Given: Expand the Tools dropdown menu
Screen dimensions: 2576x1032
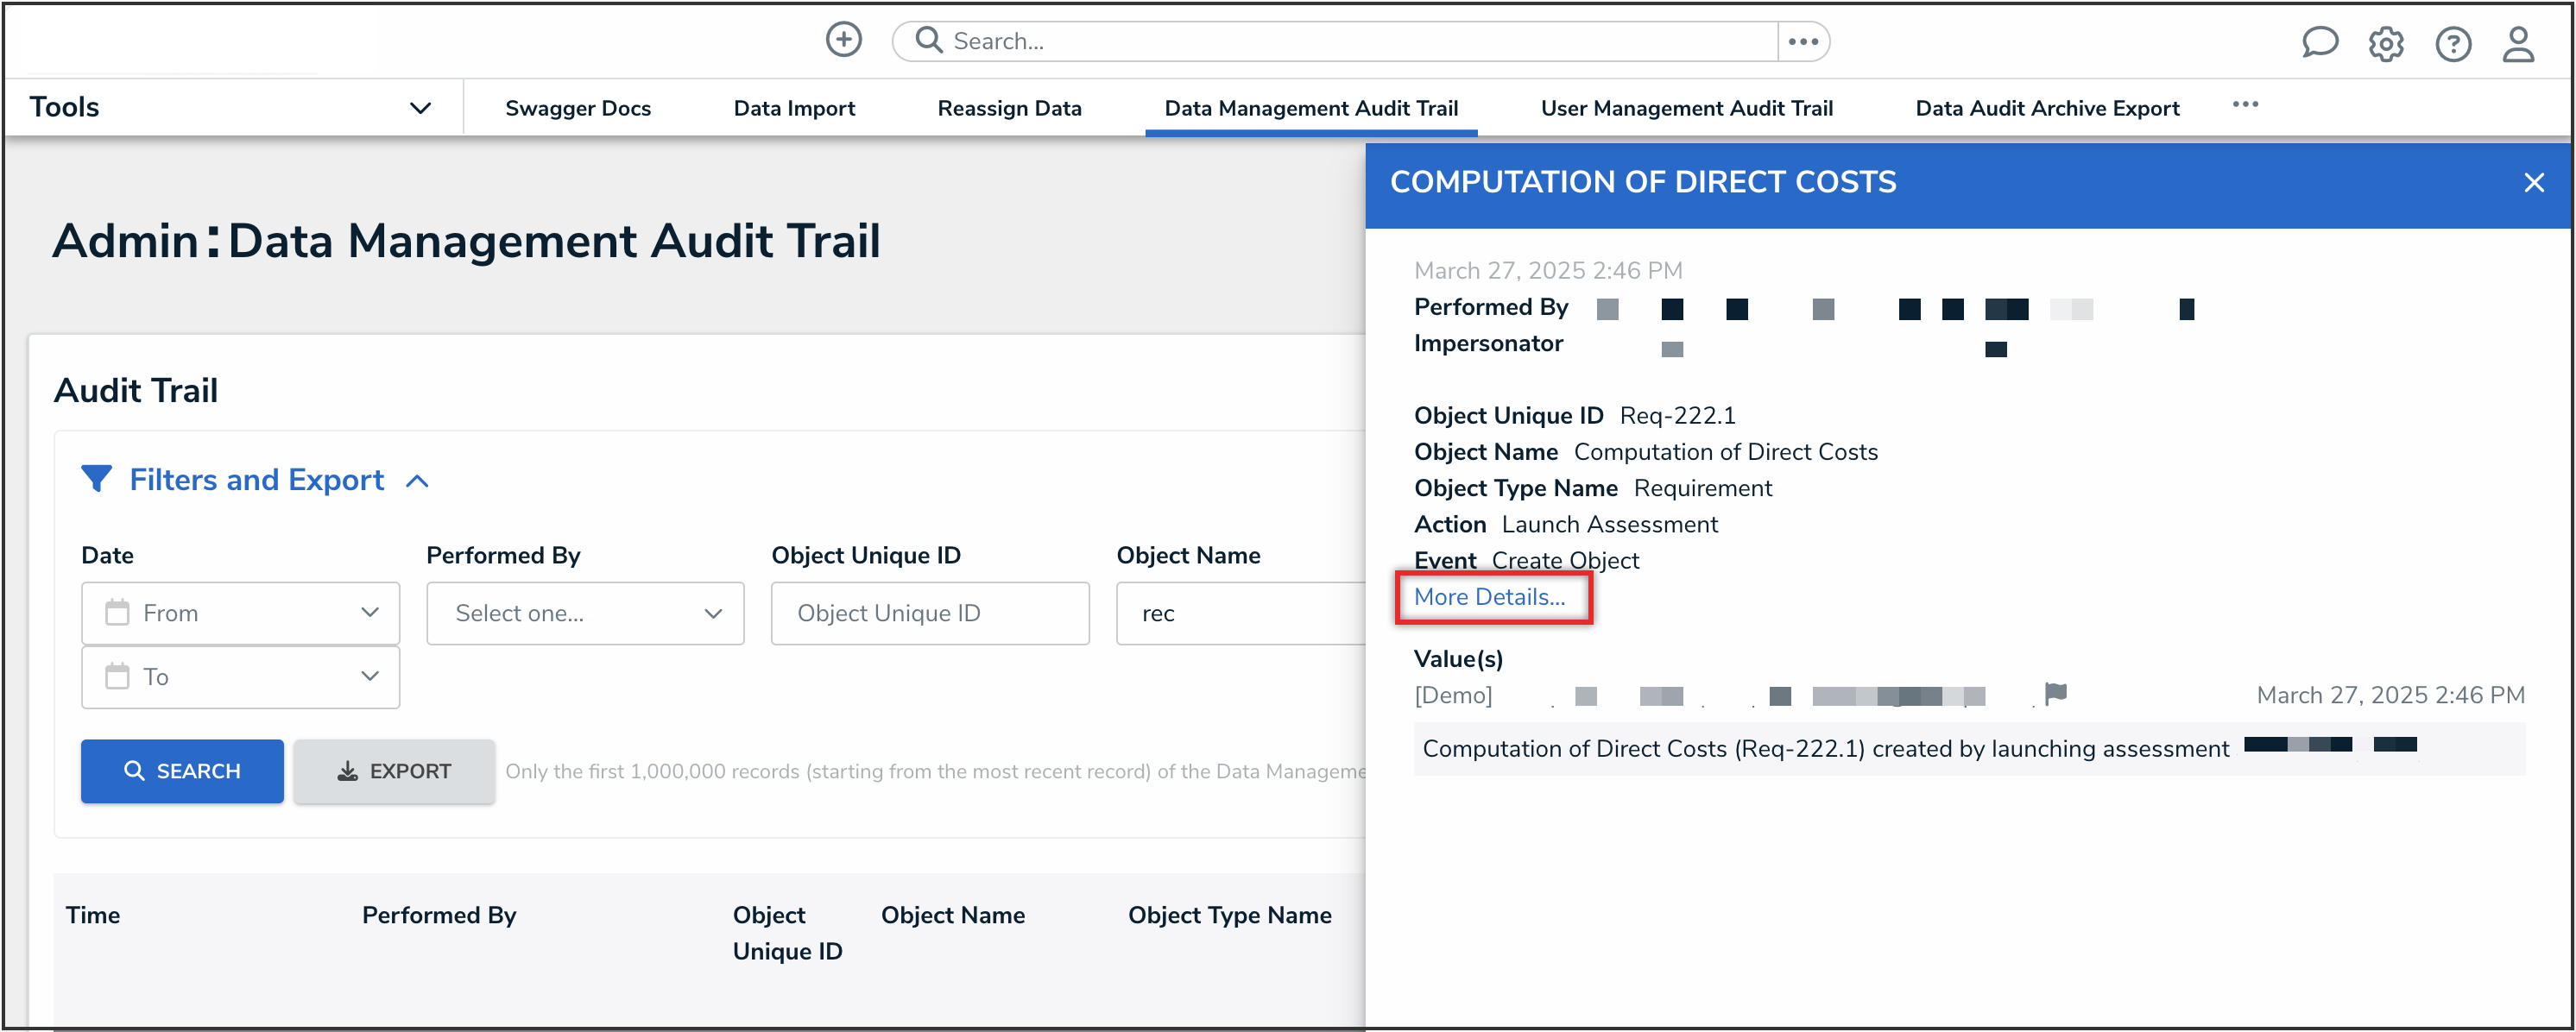Looking at the screenshot, I should point(420,108).
